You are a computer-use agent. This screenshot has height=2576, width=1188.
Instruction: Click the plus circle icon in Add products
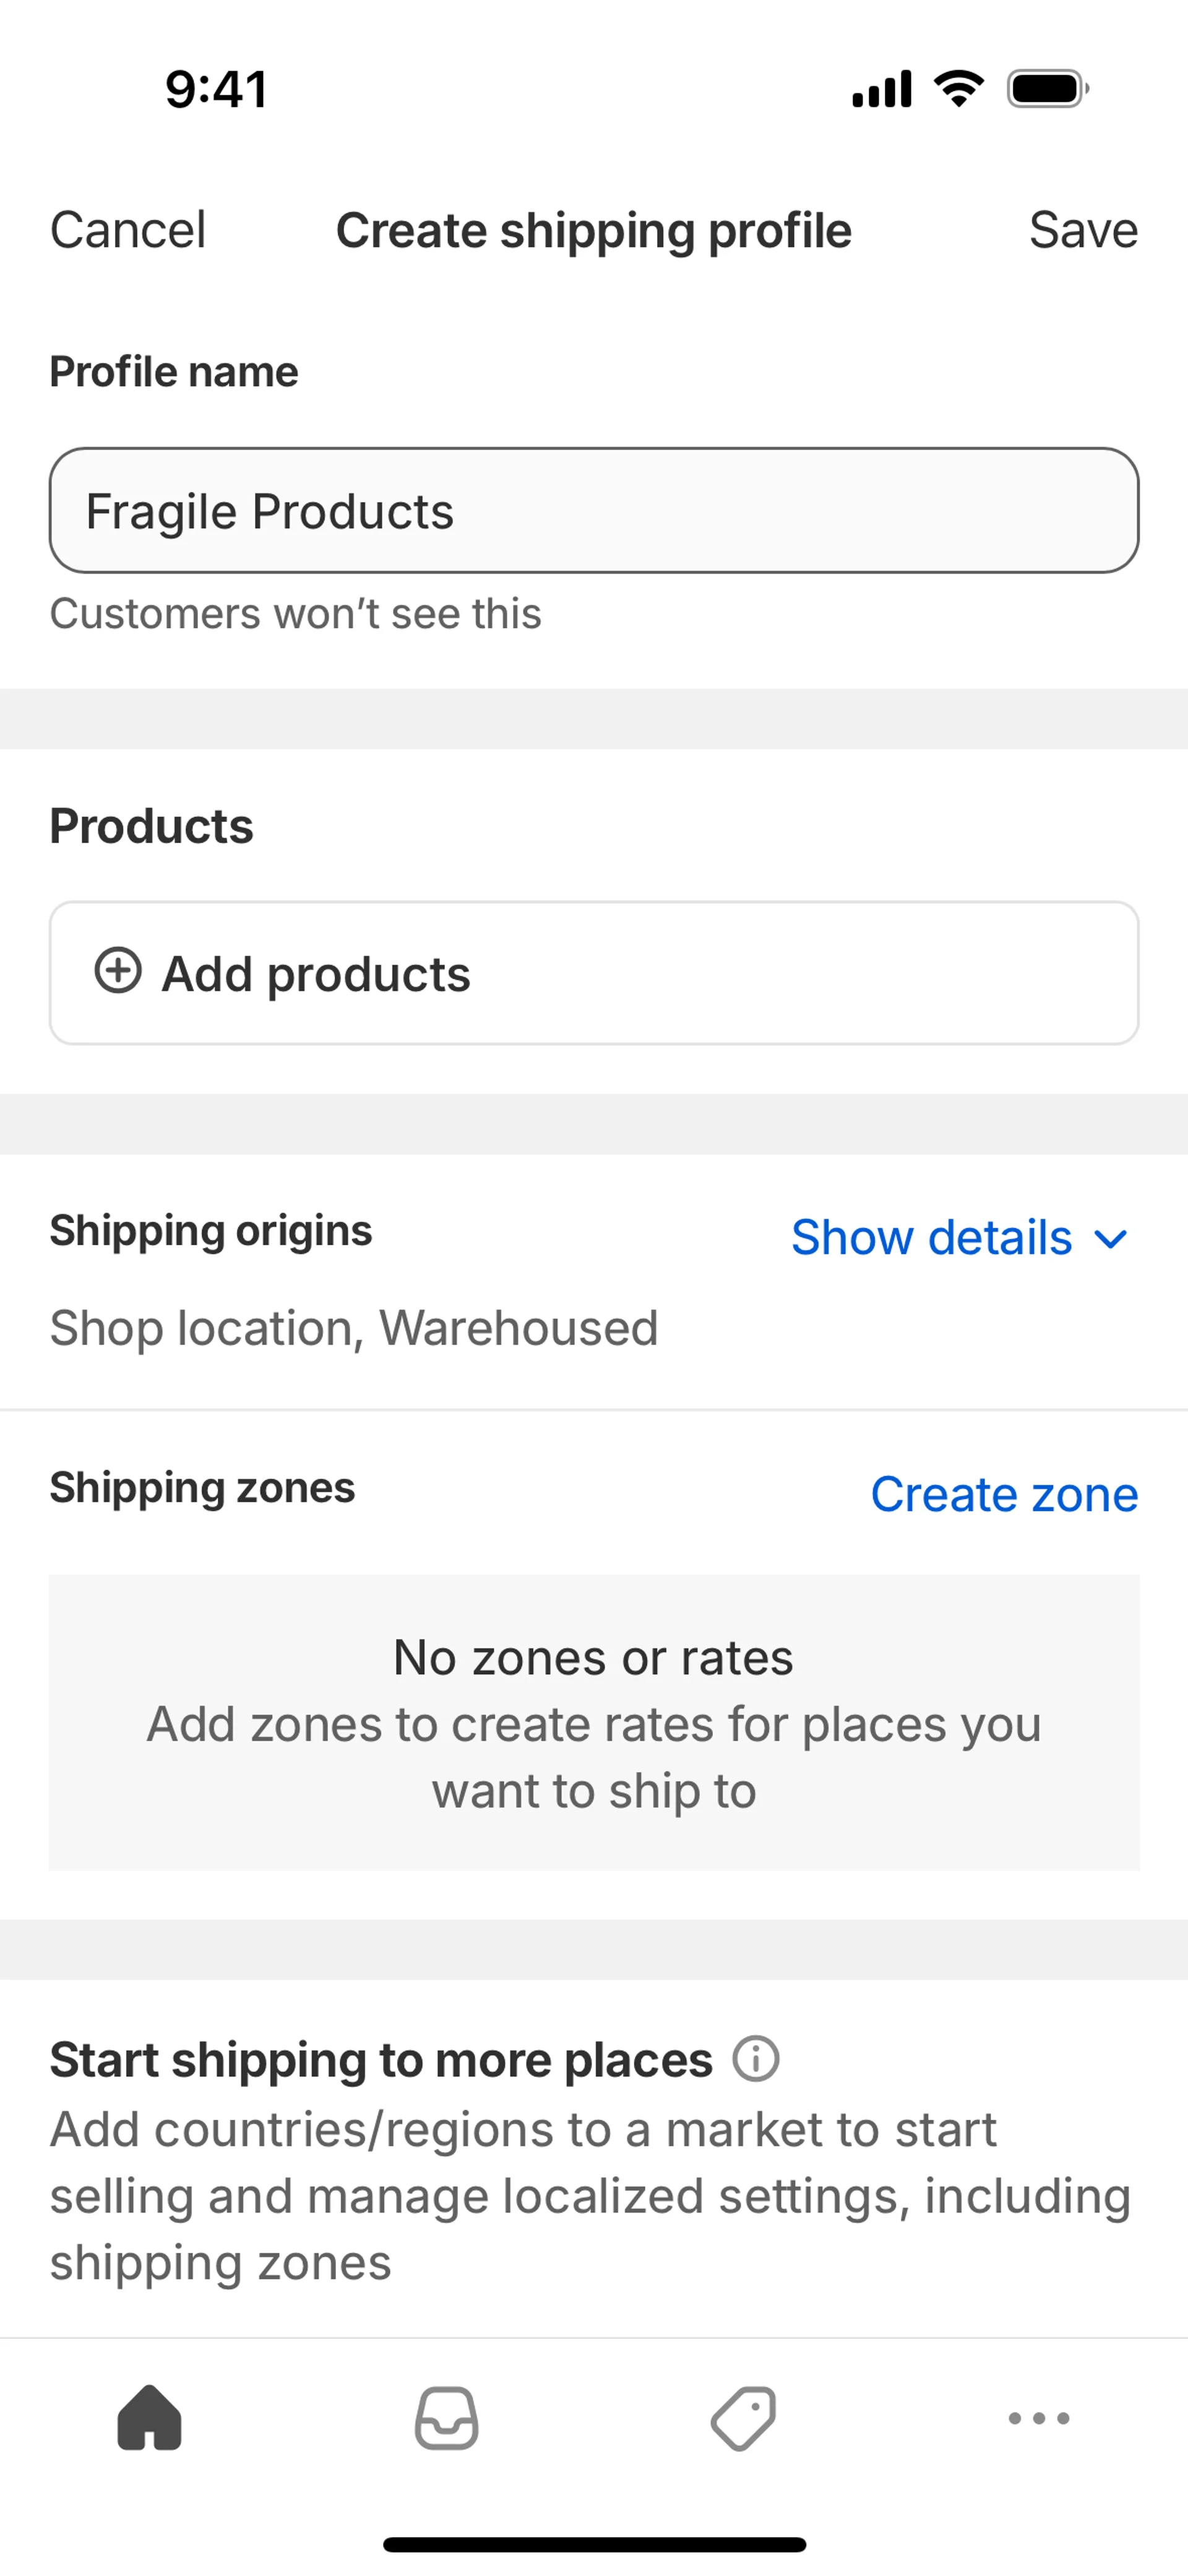coord(118,971)
